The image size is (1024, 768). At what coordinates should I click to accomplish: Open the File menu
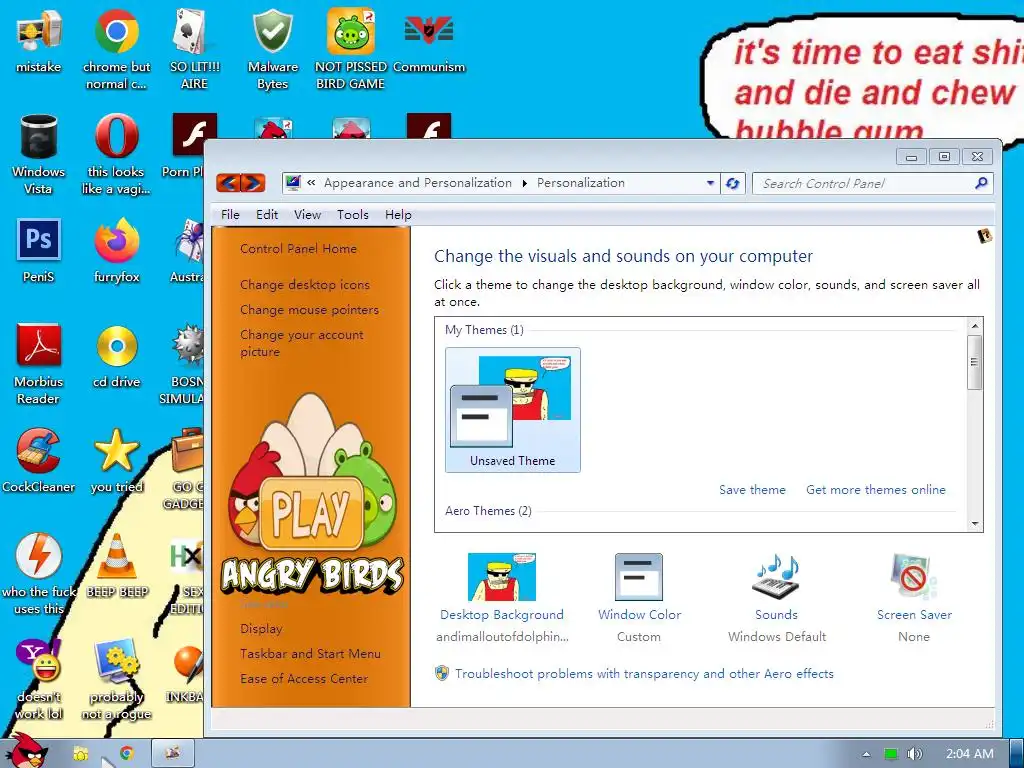click(230, 215)
